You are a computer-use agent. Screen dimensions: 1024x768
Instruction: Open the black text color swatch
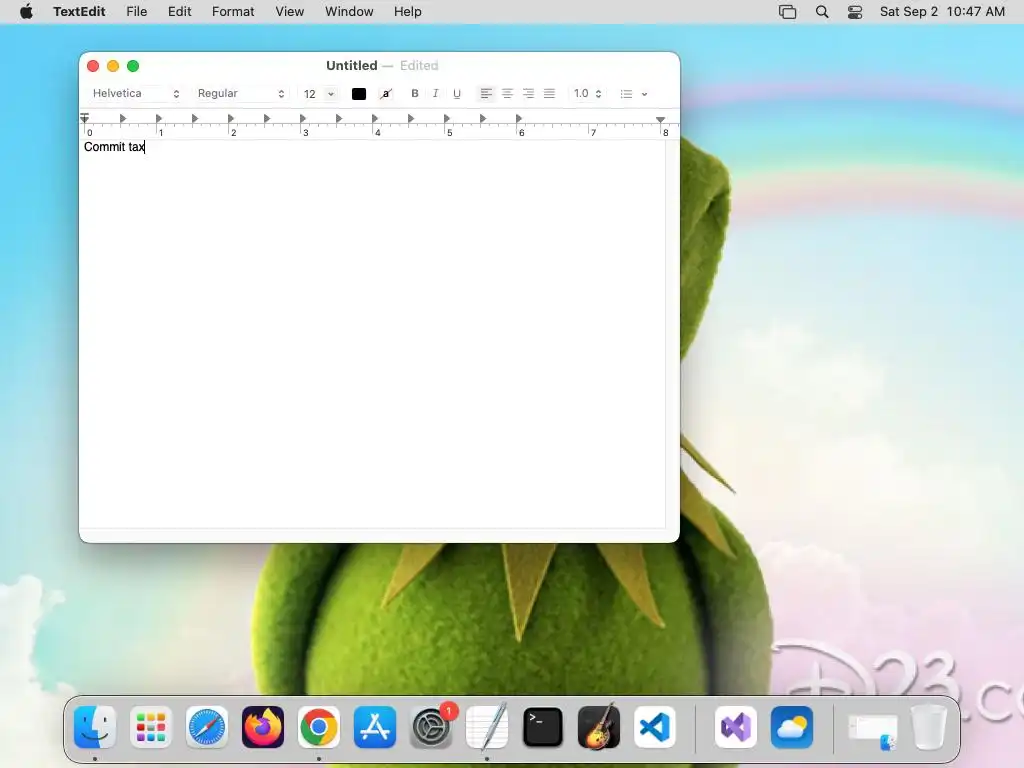[359, 93]
